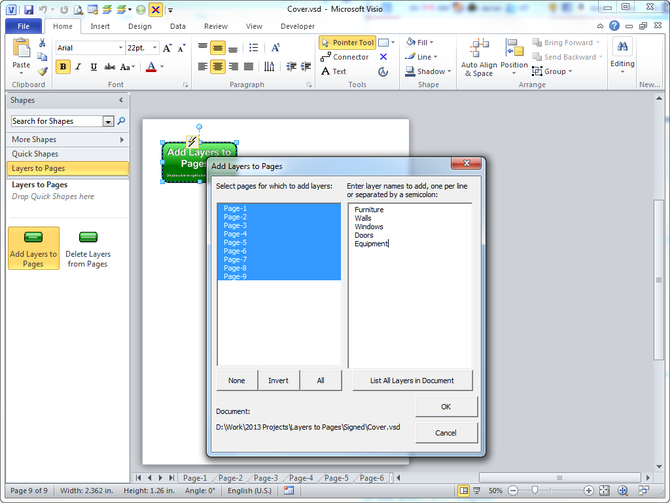
Task: Select the Add Layers to Pages stencil shape
Action: pos(33,248)
